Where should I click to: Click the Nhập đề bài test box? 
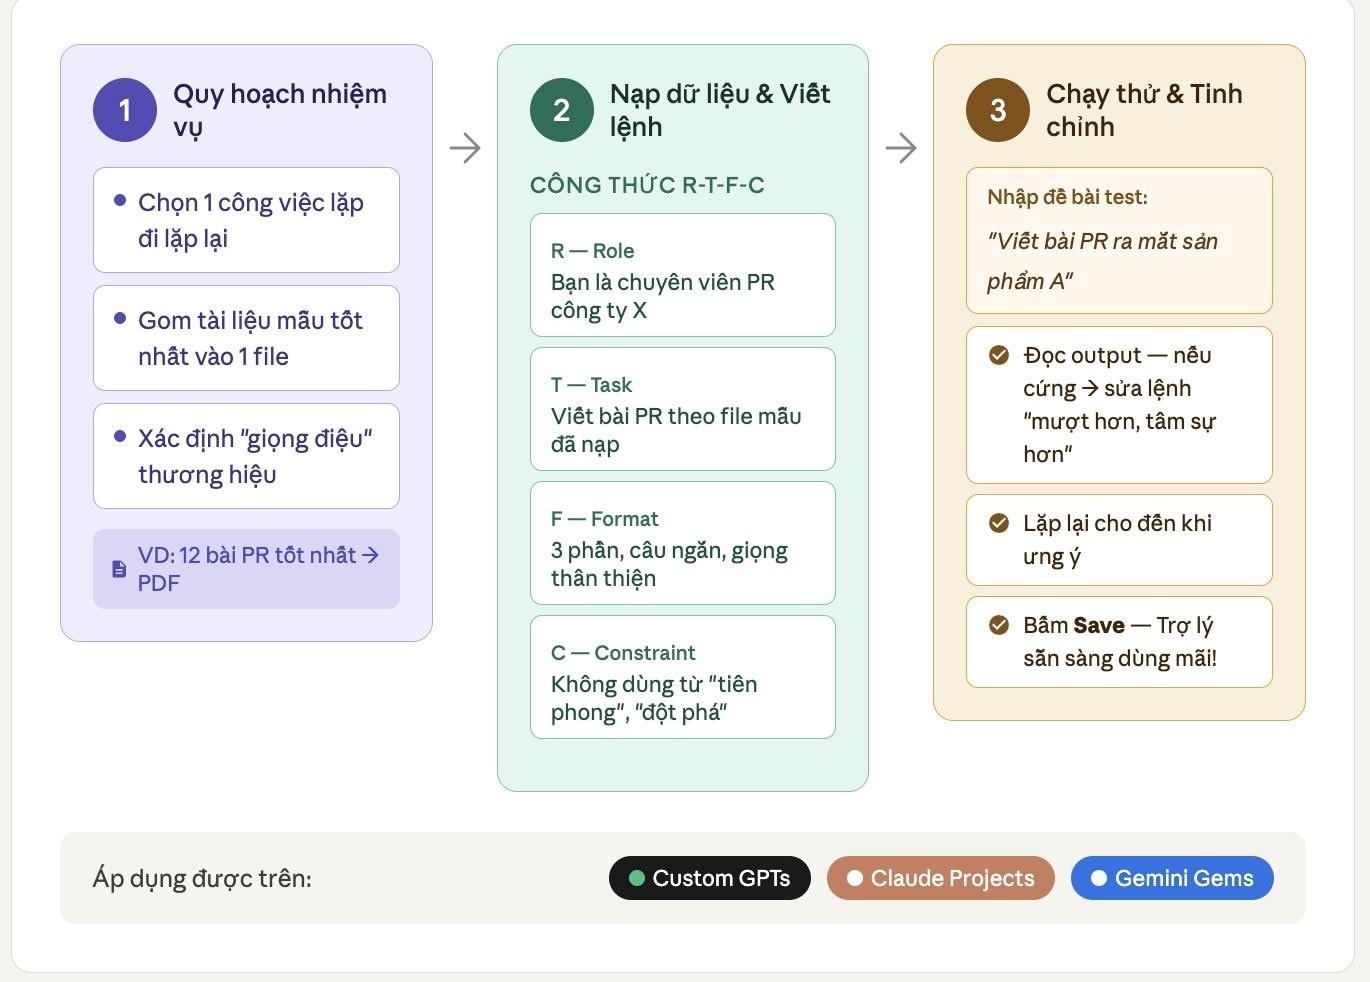tap(1119, 241)
